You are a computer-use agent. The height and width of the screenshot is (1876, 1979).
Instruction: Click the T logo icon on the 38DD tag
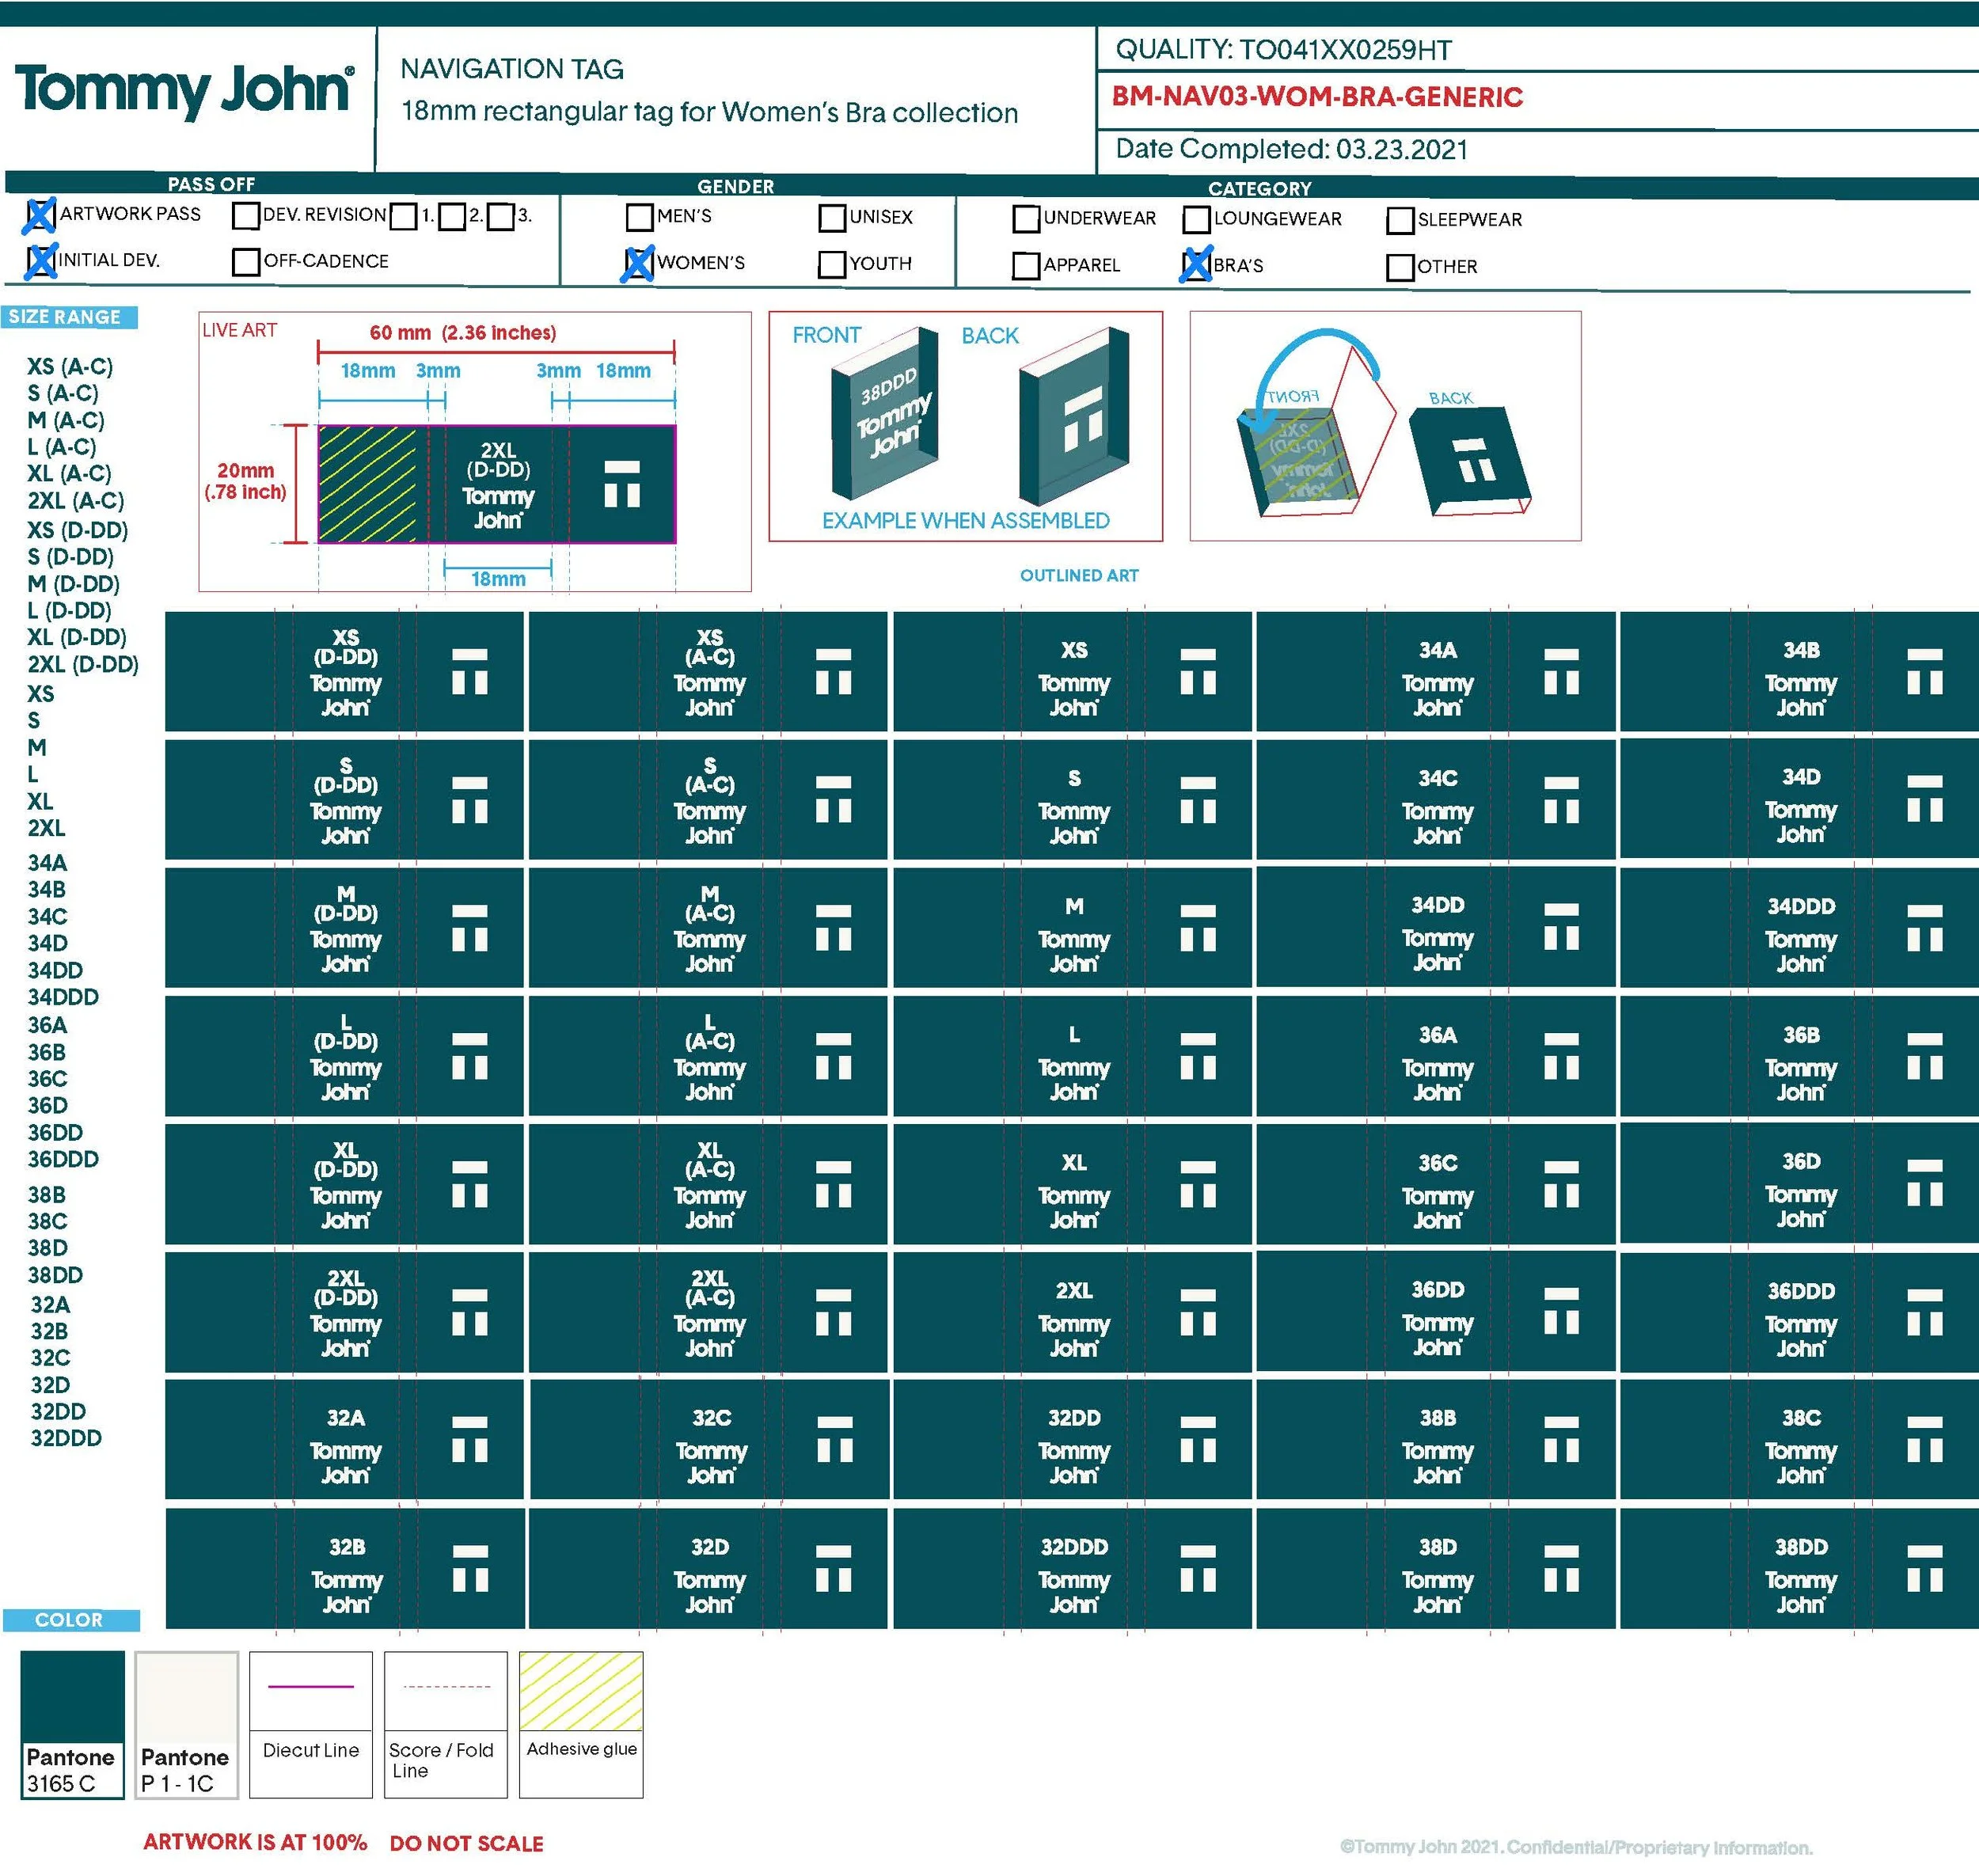(x=1924, y=1567)
